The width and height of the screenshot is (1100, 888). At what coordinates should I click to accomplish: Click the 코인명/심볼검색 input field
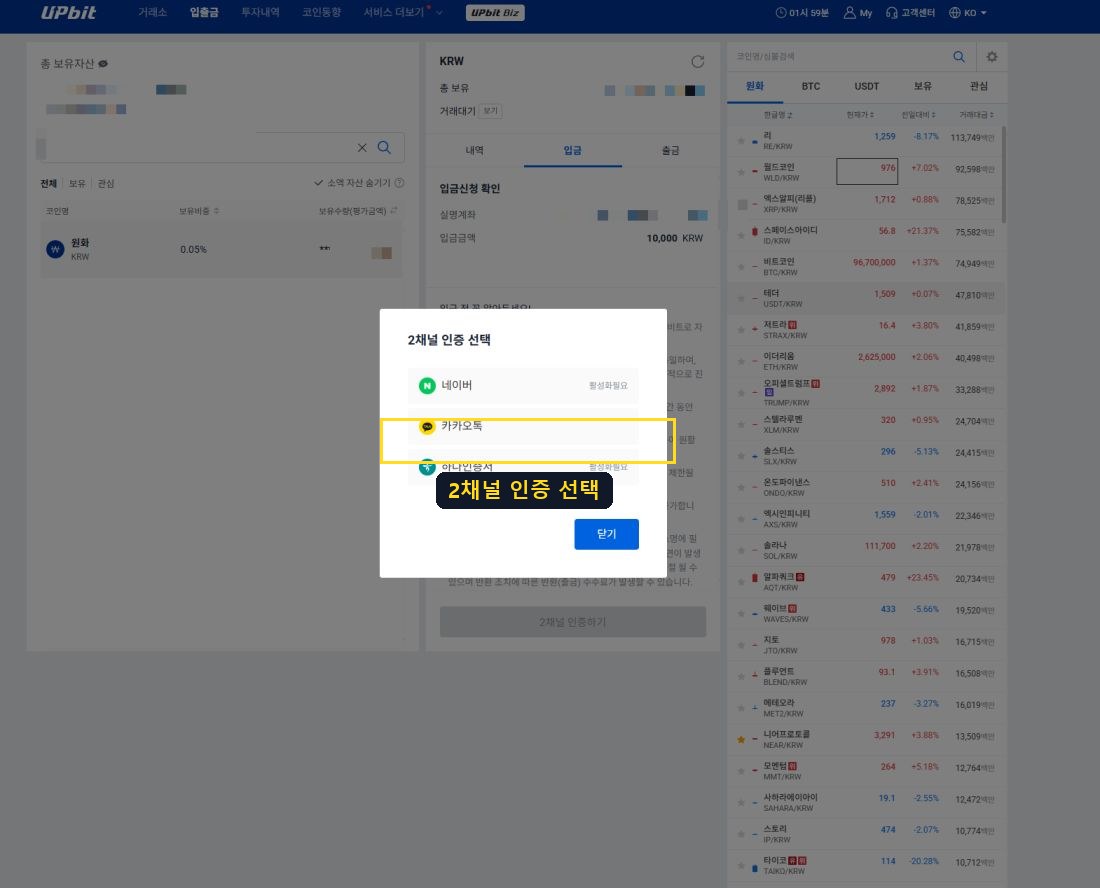(839, 57)
